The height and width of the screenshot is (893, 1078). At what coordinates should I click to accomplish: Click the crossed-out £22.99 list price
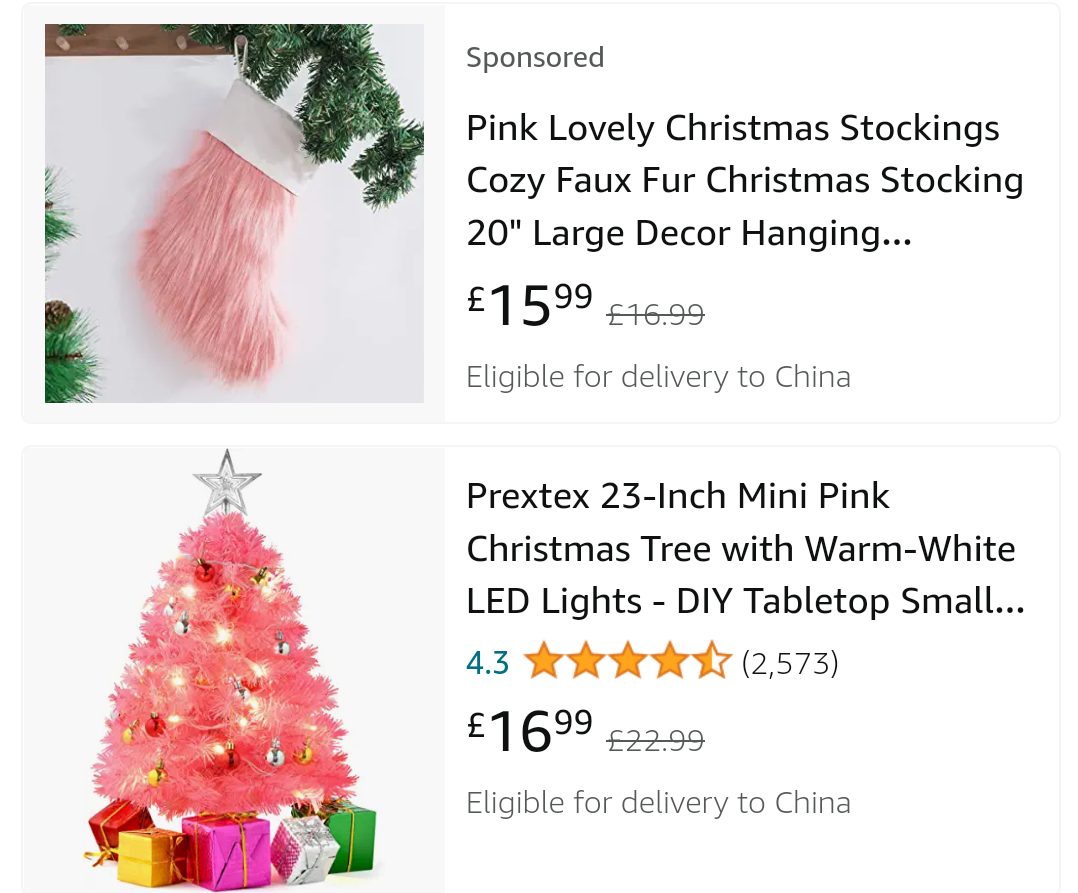656,741
